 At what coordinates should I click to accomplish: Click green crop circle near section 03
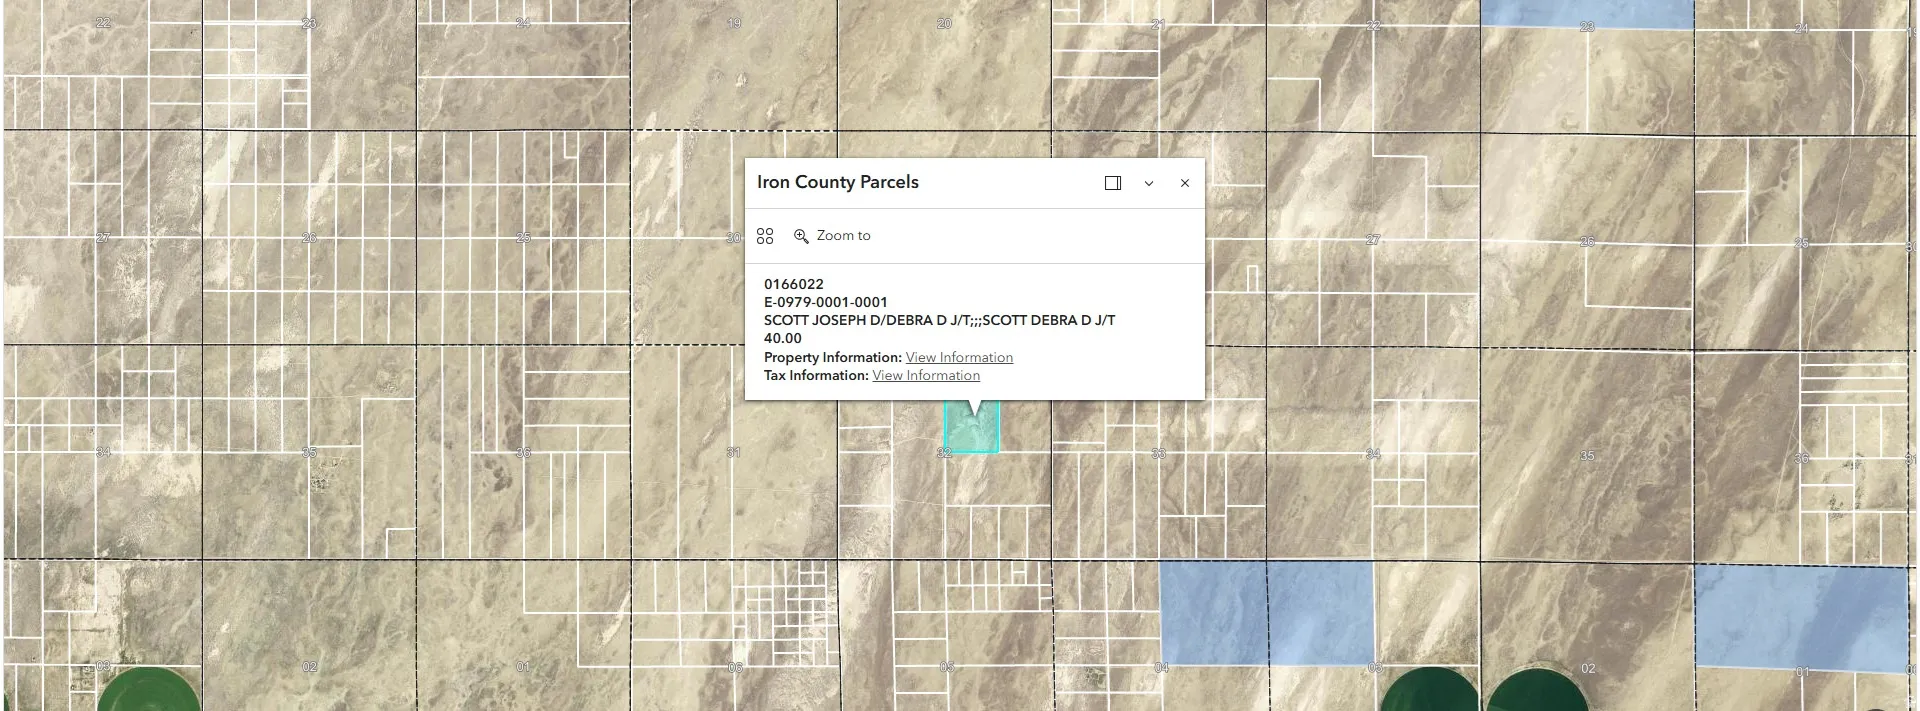[x=150, y=690]
